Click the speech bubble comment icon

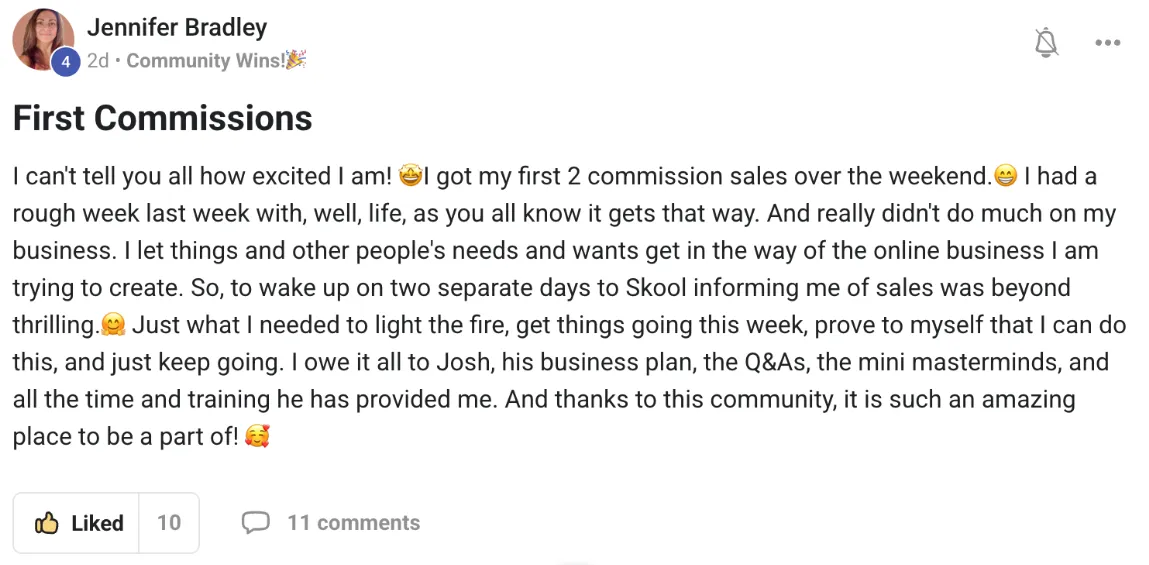[x=256, y=523]
